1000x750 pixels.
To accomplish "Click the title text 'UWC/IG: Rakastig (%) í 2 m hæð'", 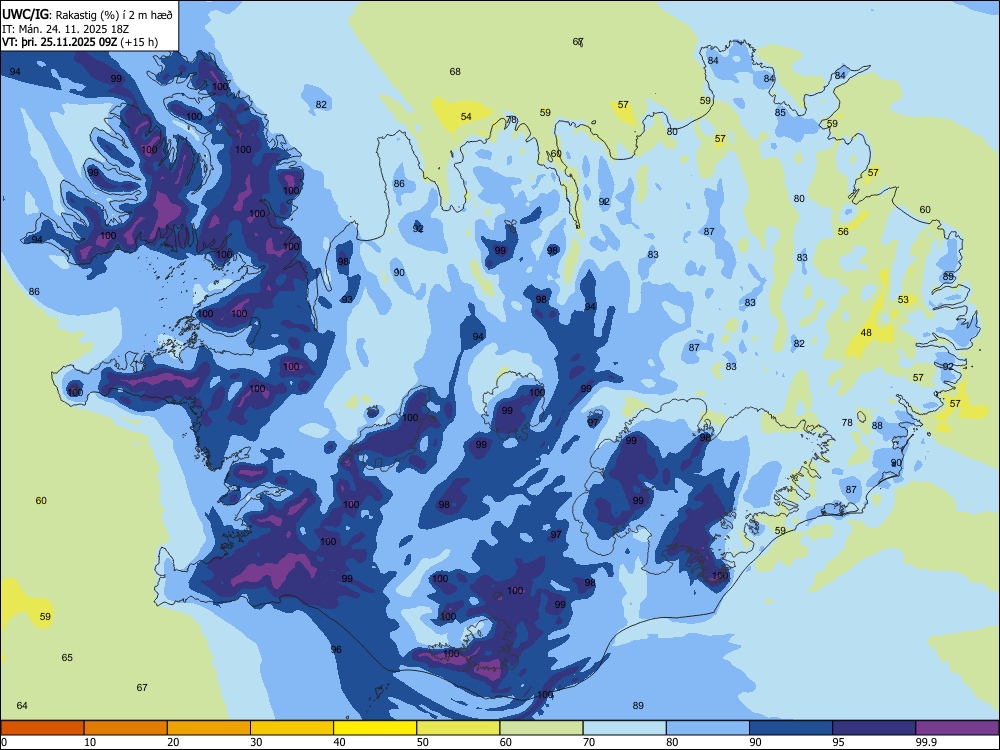I will click(x=87, y=14).
